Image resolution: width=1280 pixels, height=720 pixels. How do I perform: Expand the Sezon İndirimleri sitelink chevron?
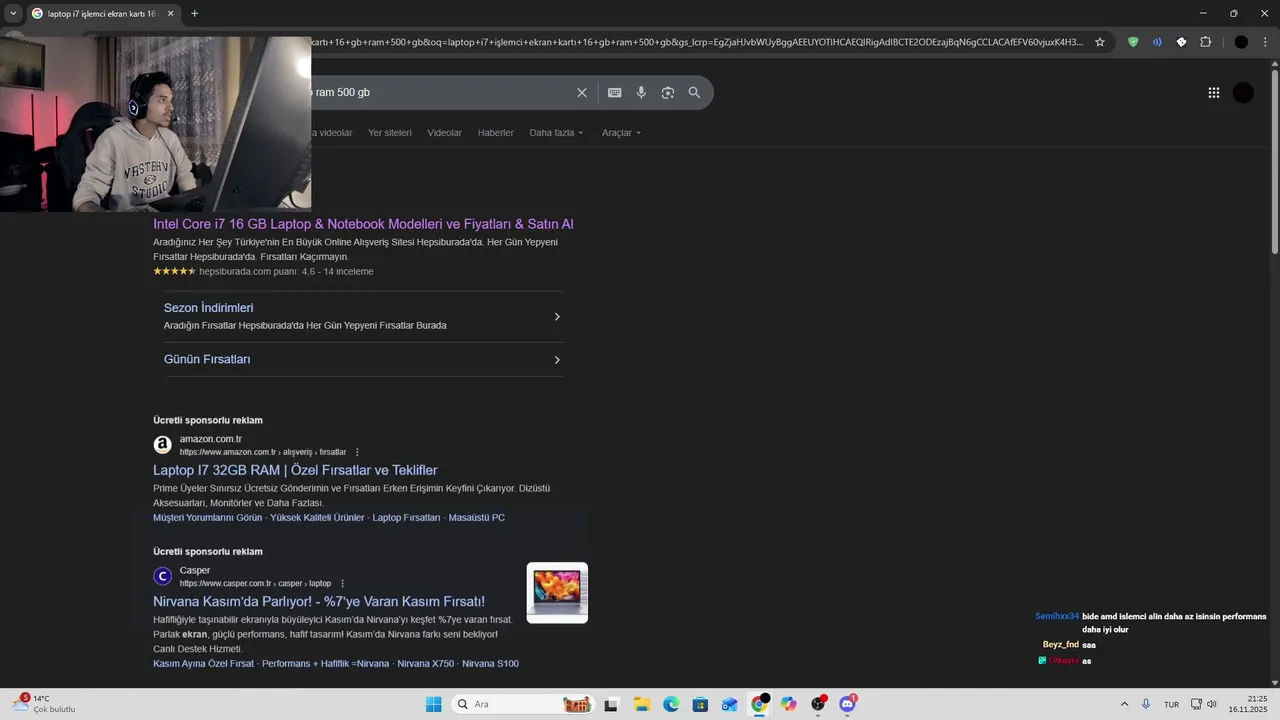coord(557,316)
